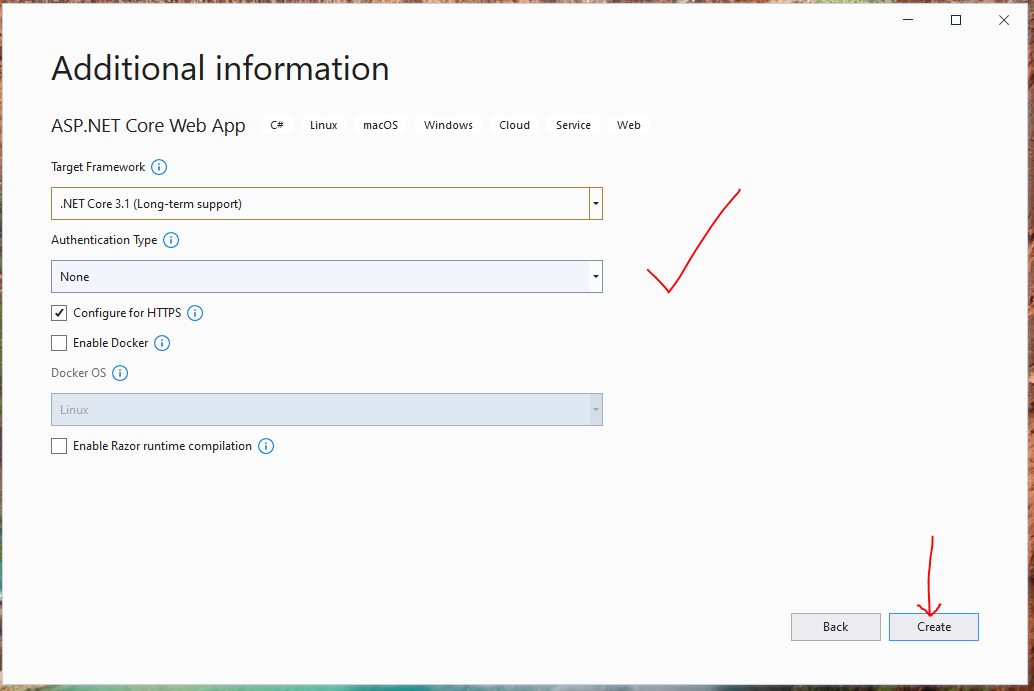The image size is (1034, 691).
Task: Click the disabled Docker OS Linux dropdown
Action: point(326,409)
